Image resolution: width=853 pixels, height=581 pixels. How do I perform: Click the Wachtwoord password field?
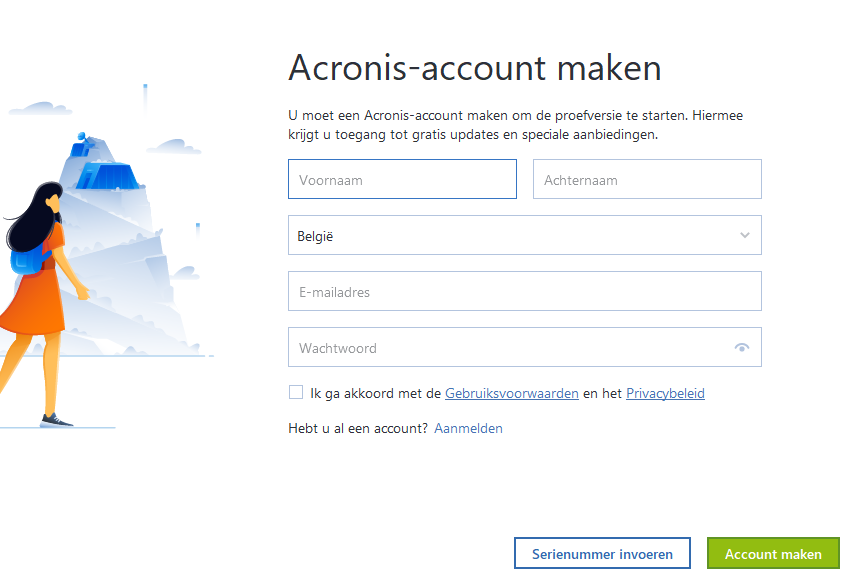510,348
